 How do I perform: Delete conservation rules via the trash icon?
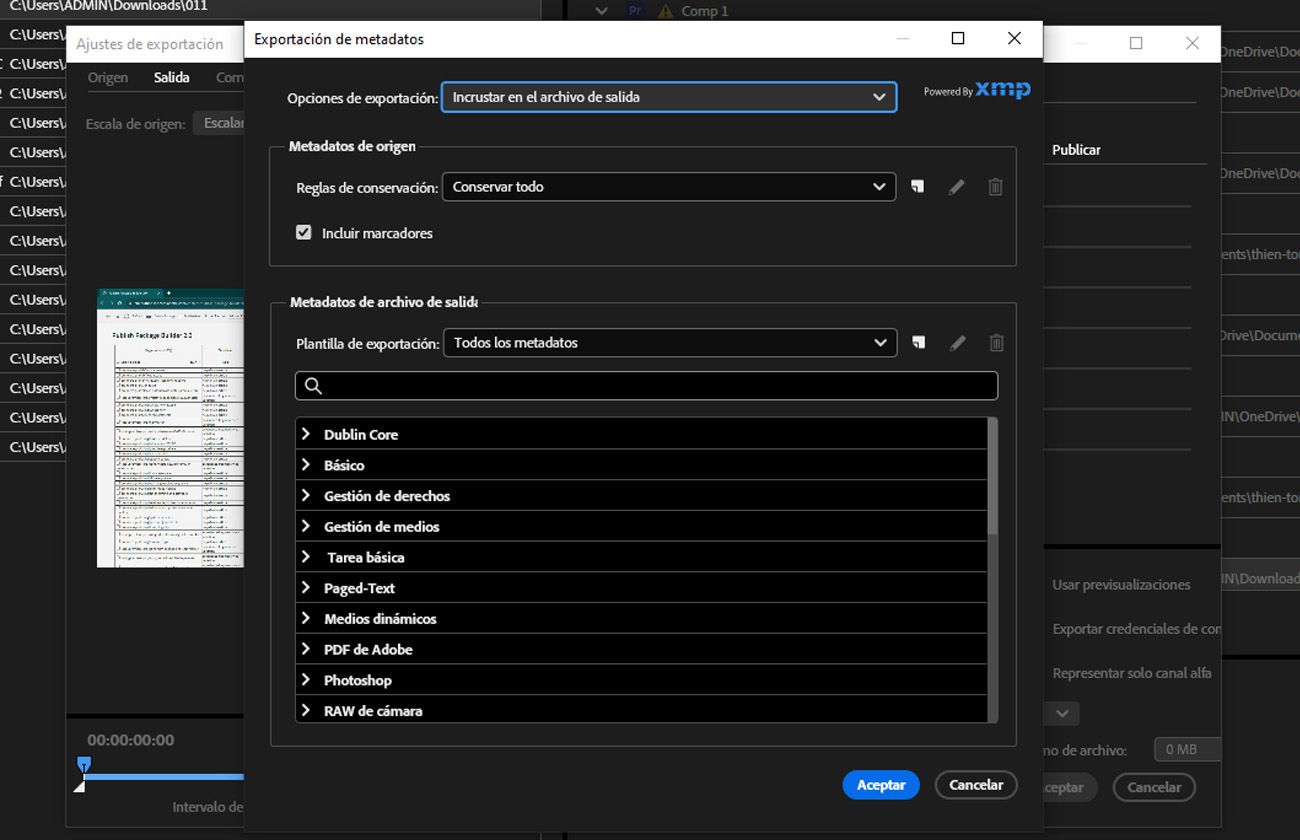tap(995, 187)
